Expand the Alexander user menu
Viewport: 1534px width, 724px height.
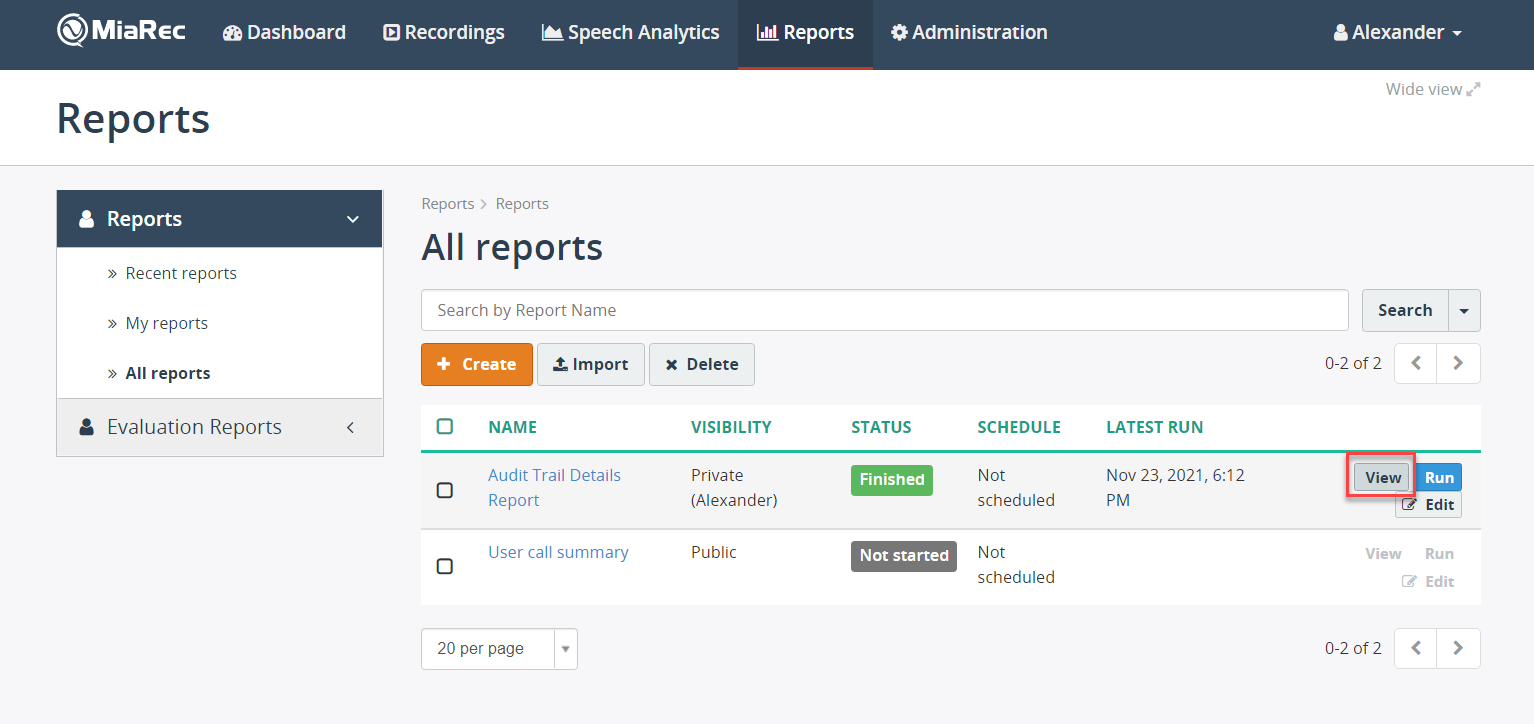[x=1398, y=32]
